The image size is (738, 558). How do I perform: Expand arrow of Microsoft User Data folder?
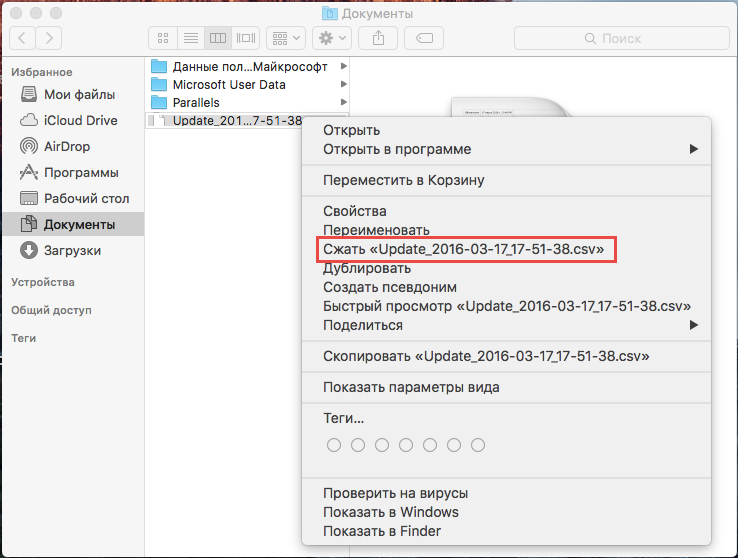pos(344,84)
